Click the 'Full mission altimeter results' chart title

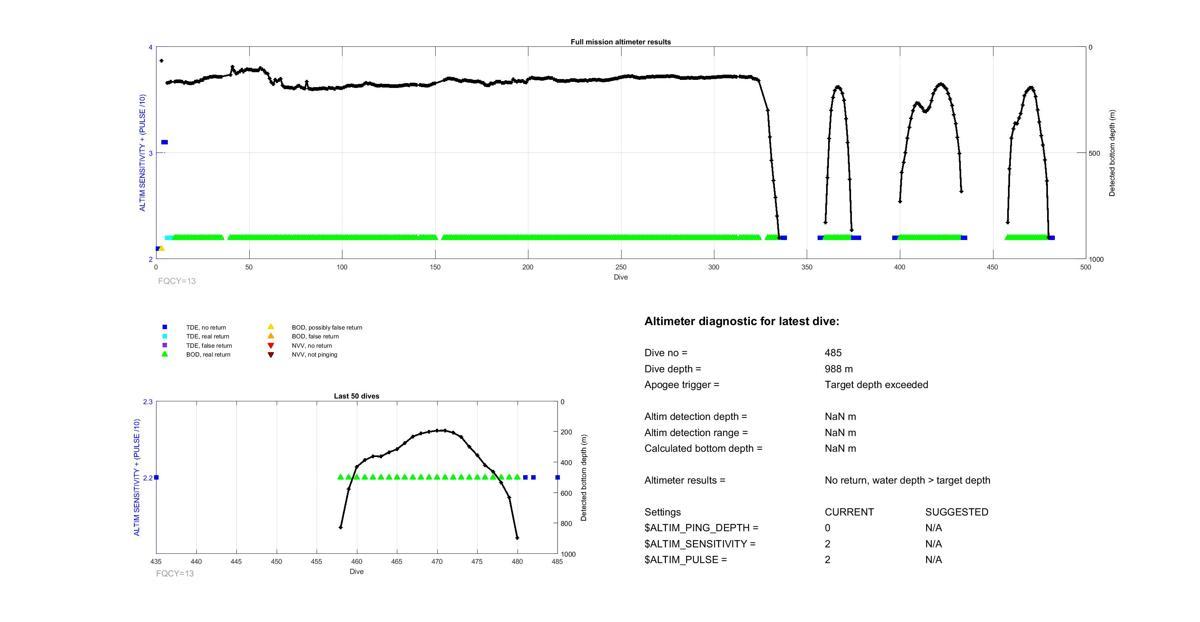pos(621,42)
